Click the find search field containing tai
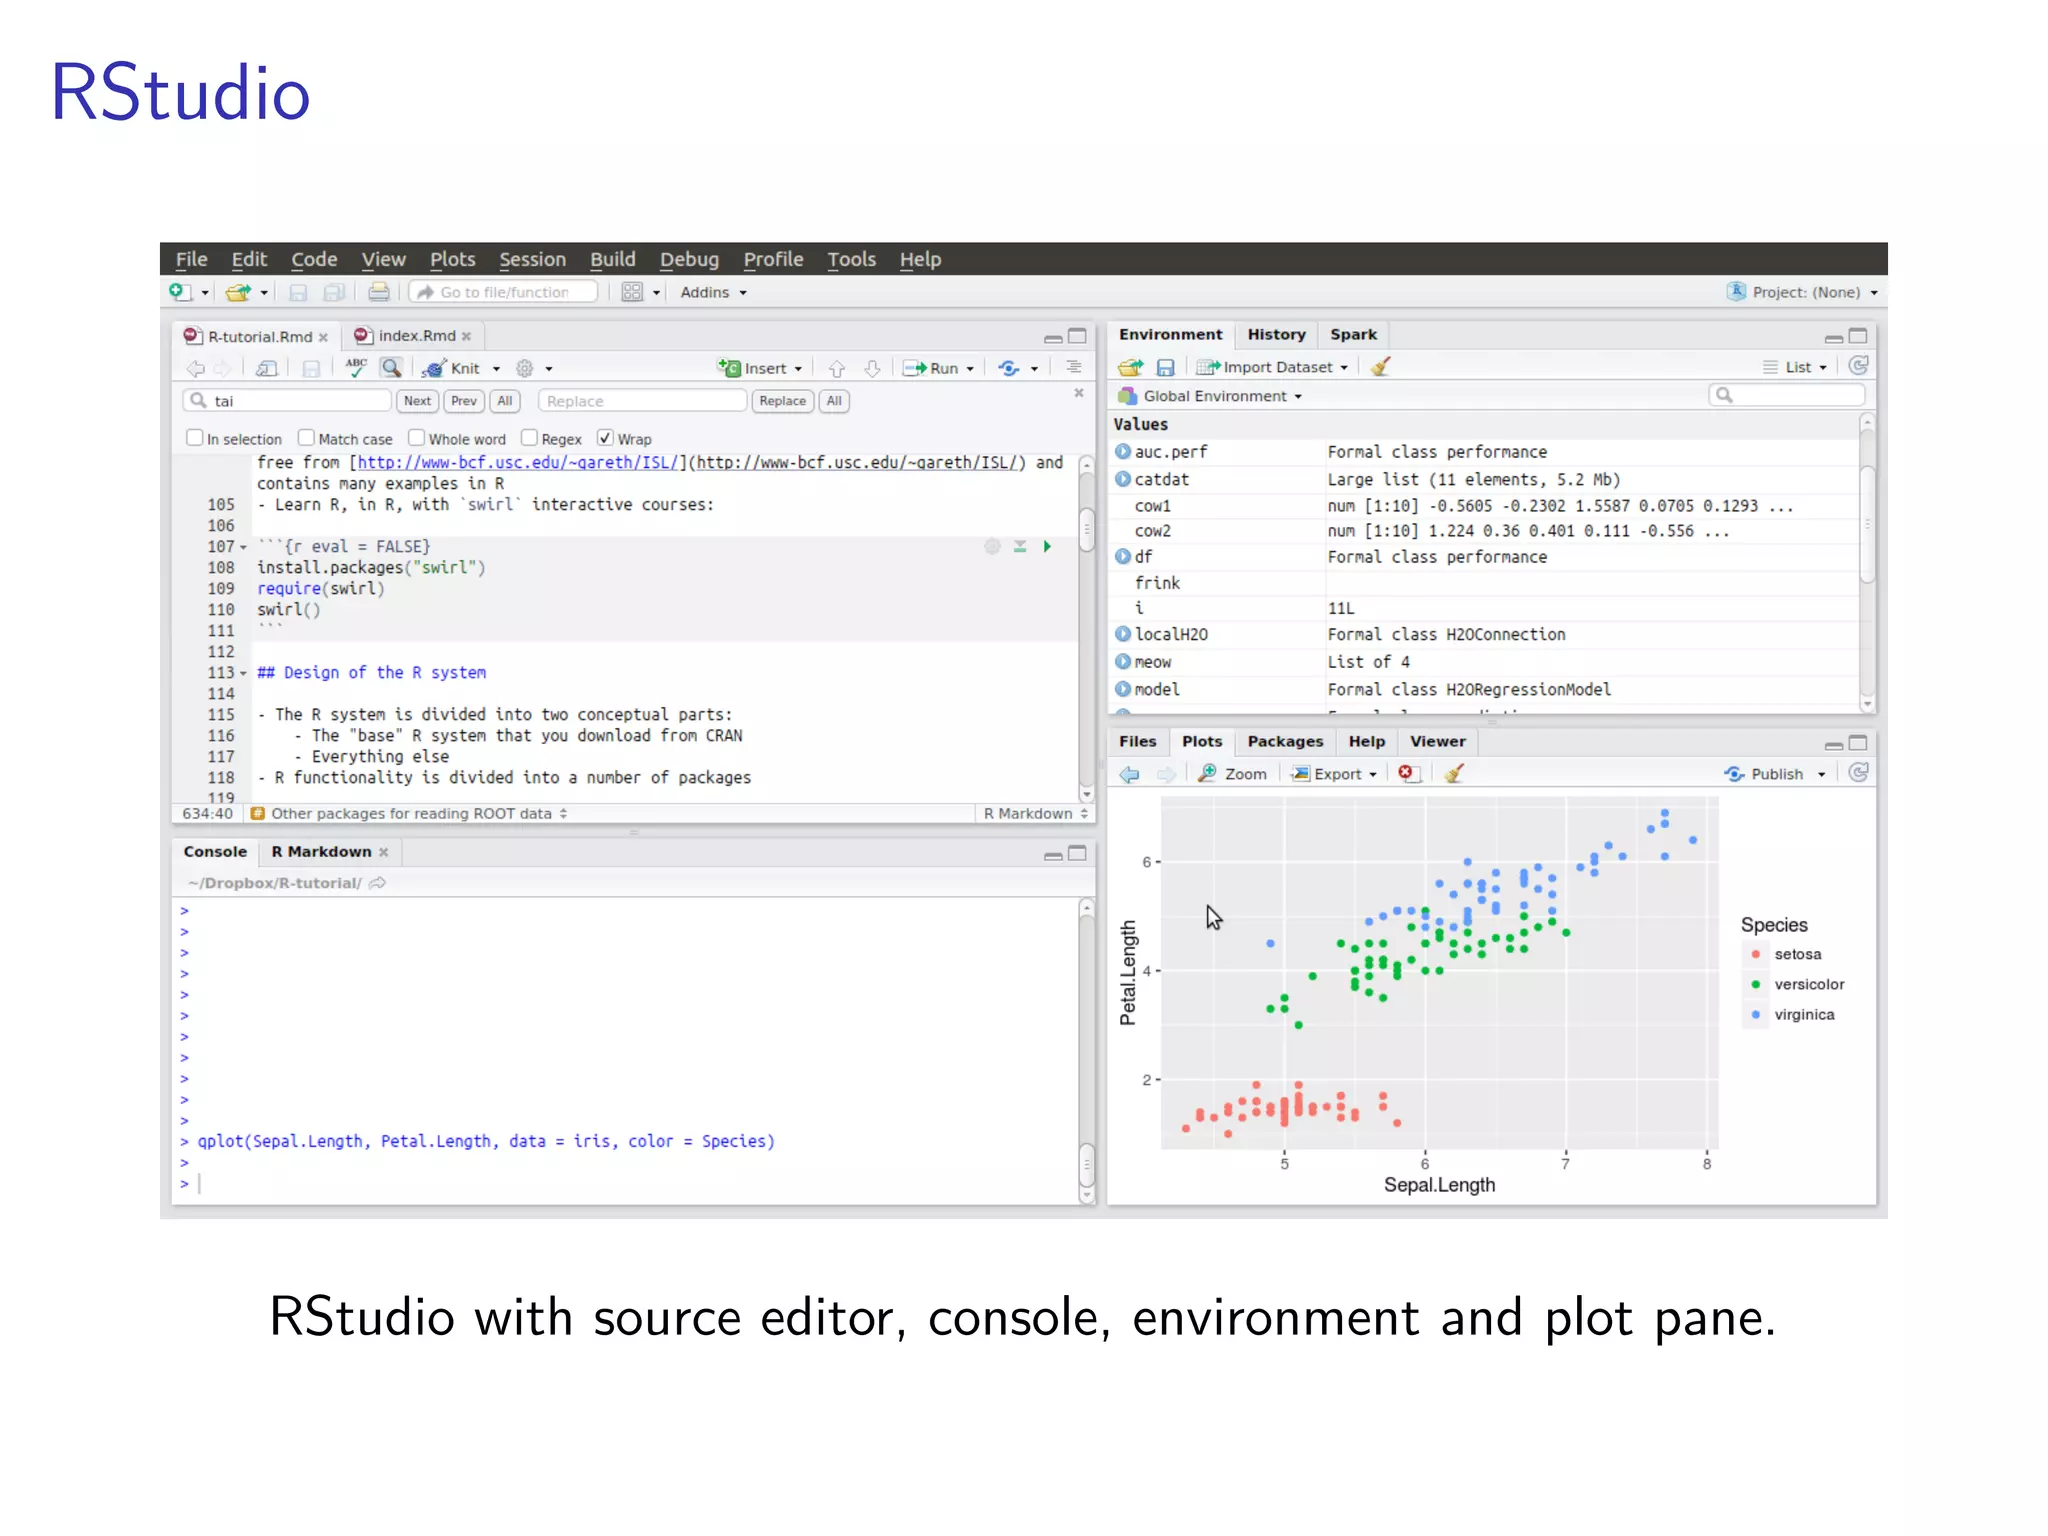Viewport: 2048px width, 1536px height. 287,401
